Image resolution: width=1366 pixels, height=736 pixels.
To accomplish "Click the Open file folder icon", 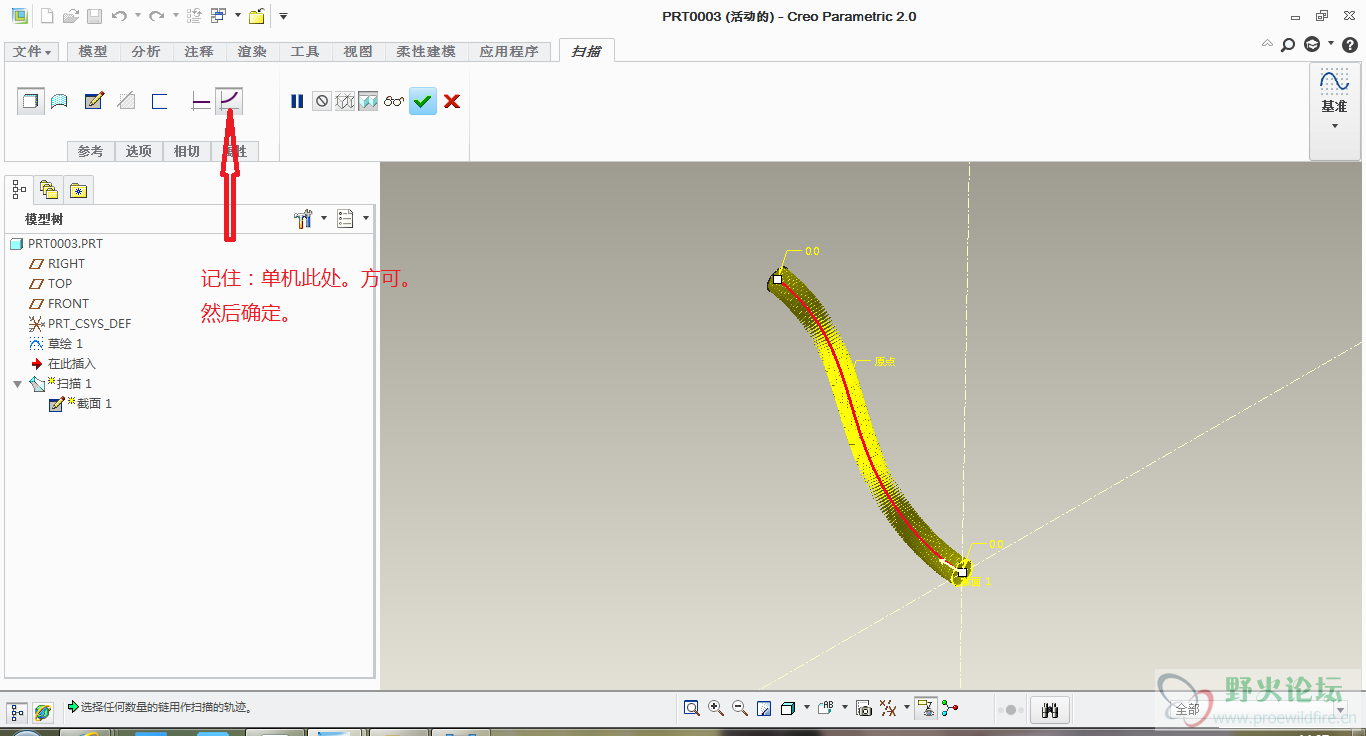I will 70,16.
